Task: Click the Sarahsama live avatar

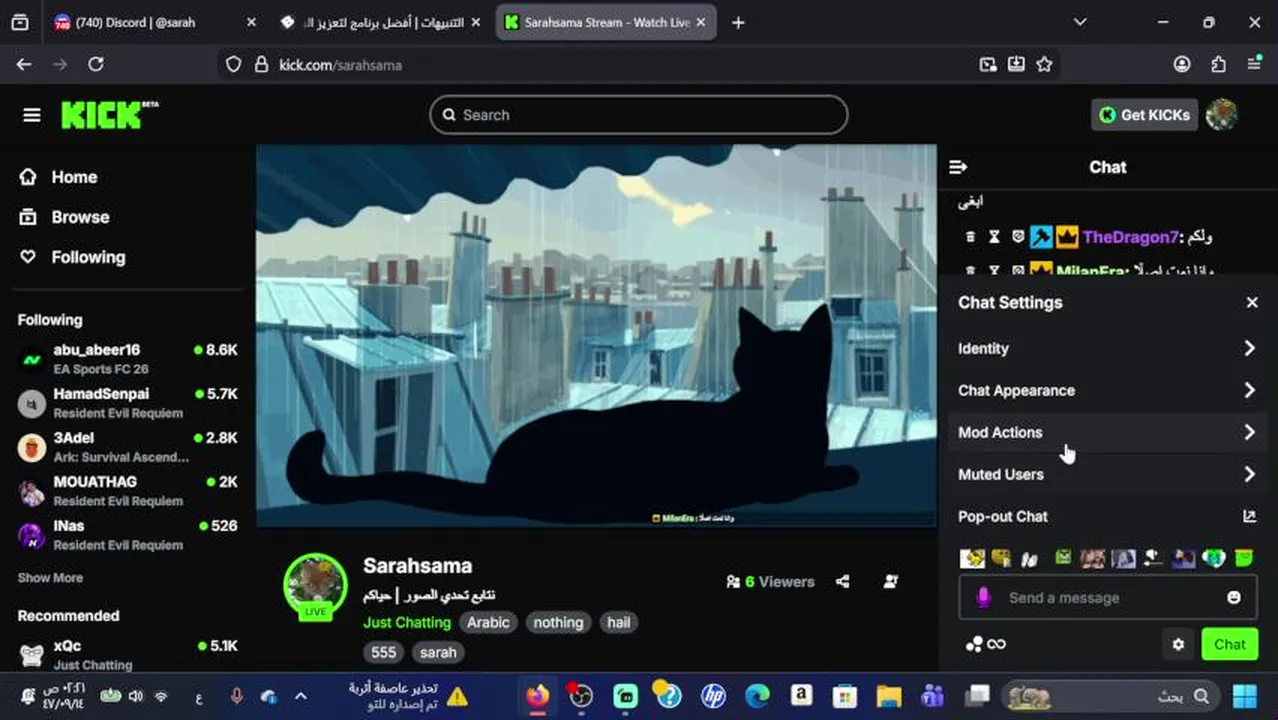Action: [x=315, y=585]
